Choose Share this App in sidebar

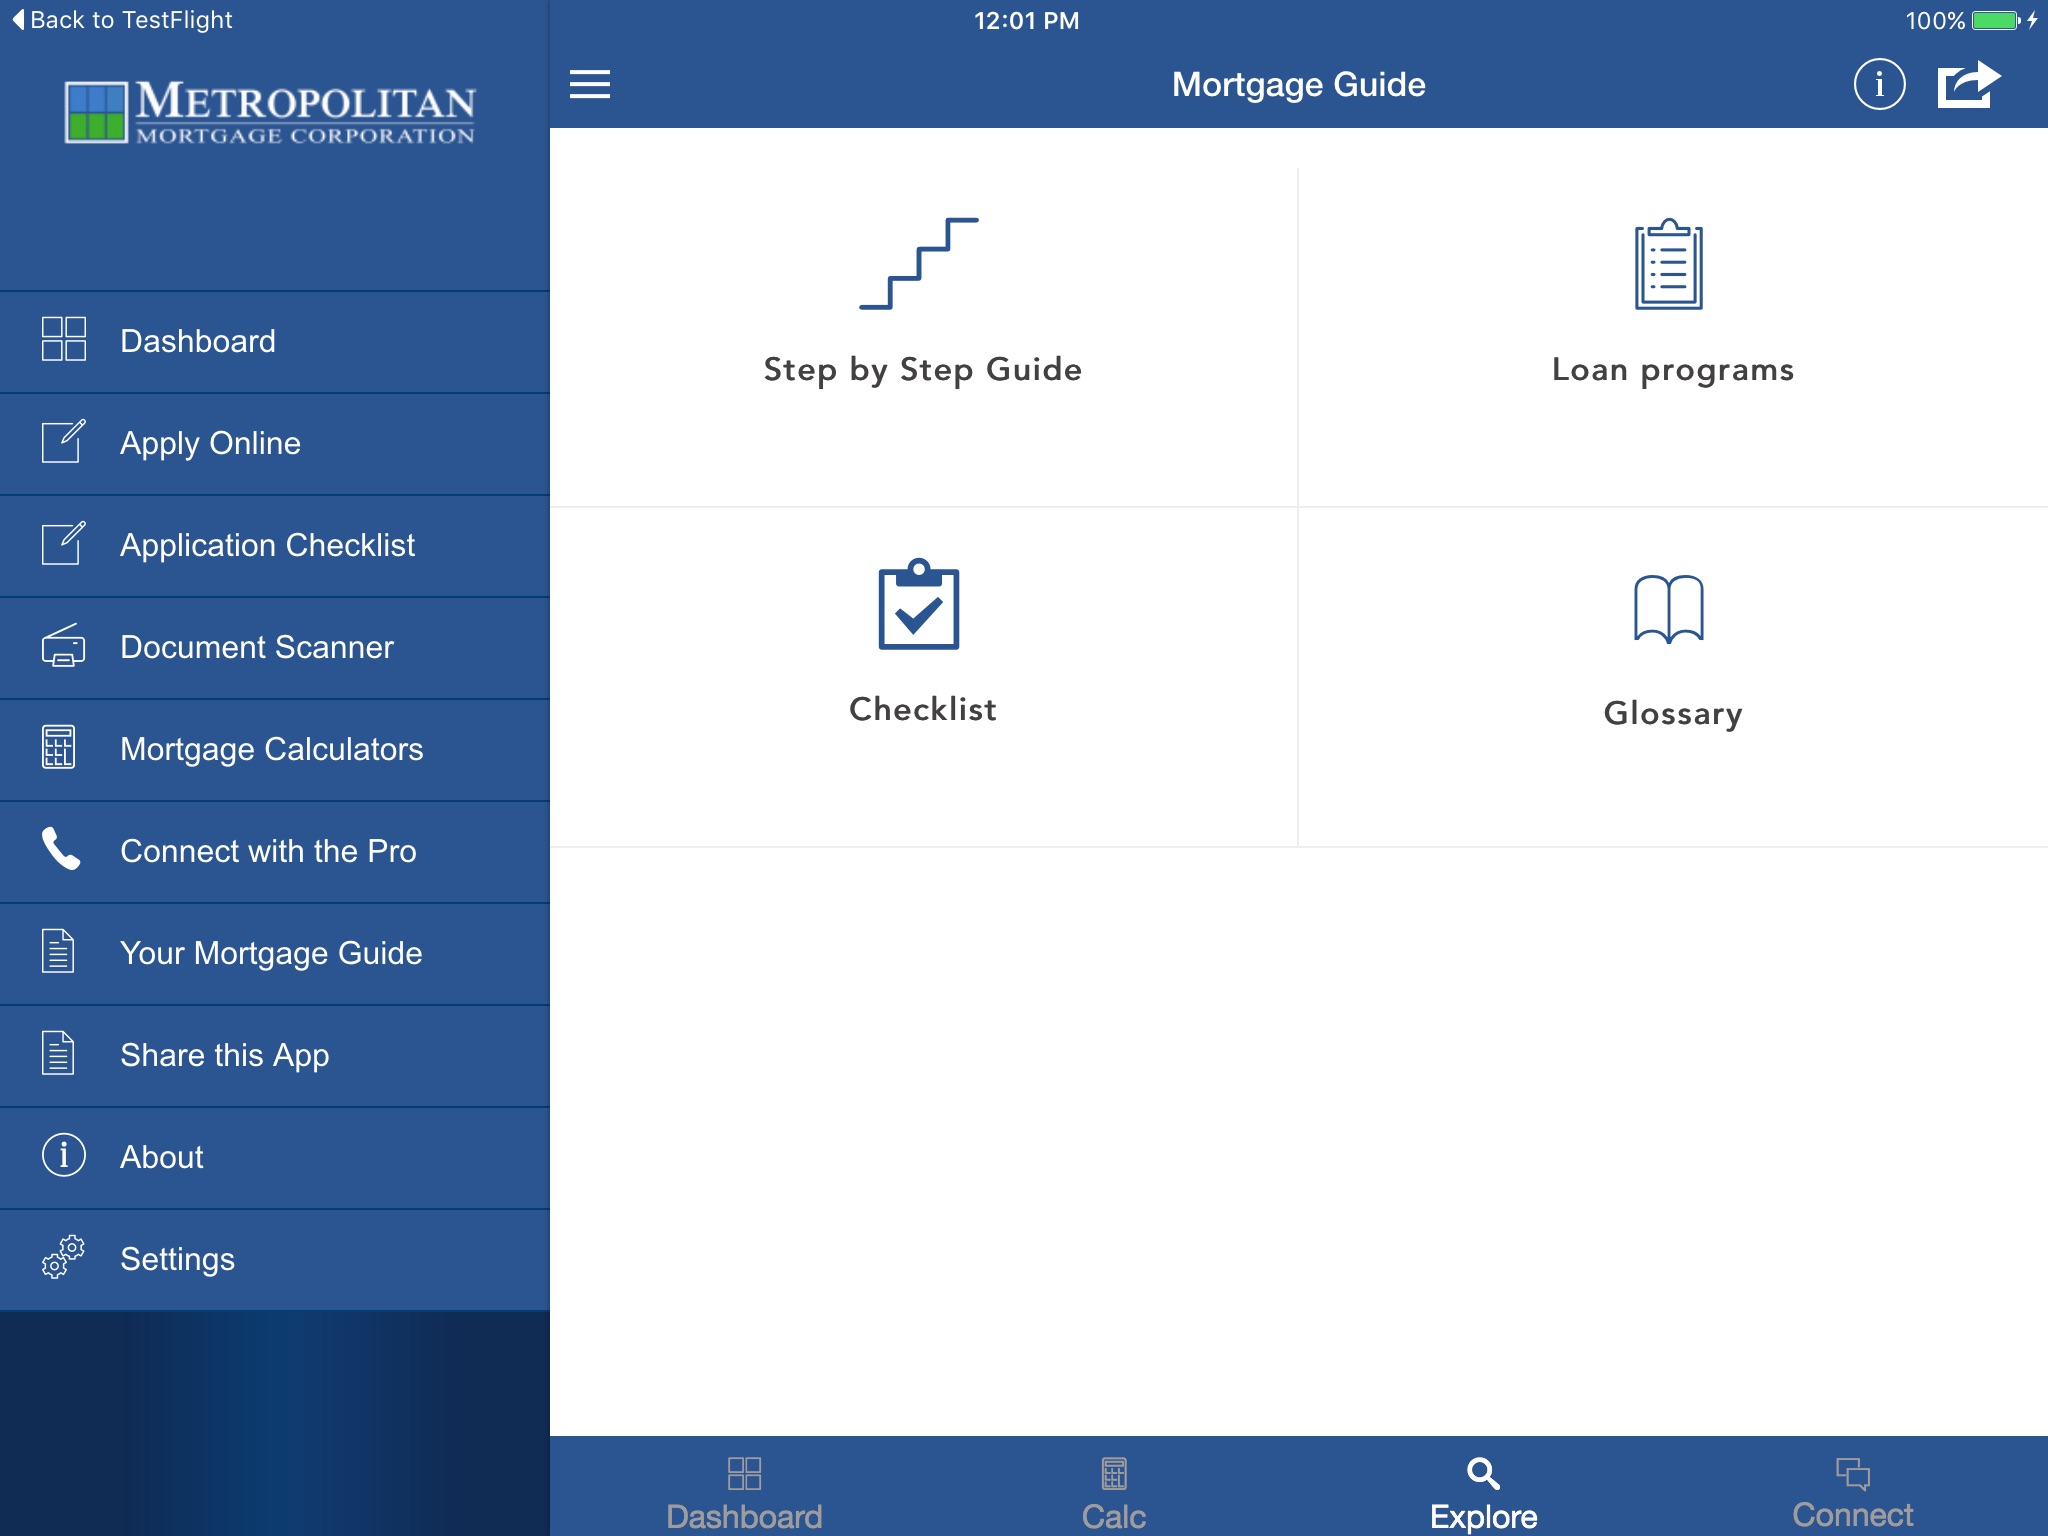coord(224,1055)
